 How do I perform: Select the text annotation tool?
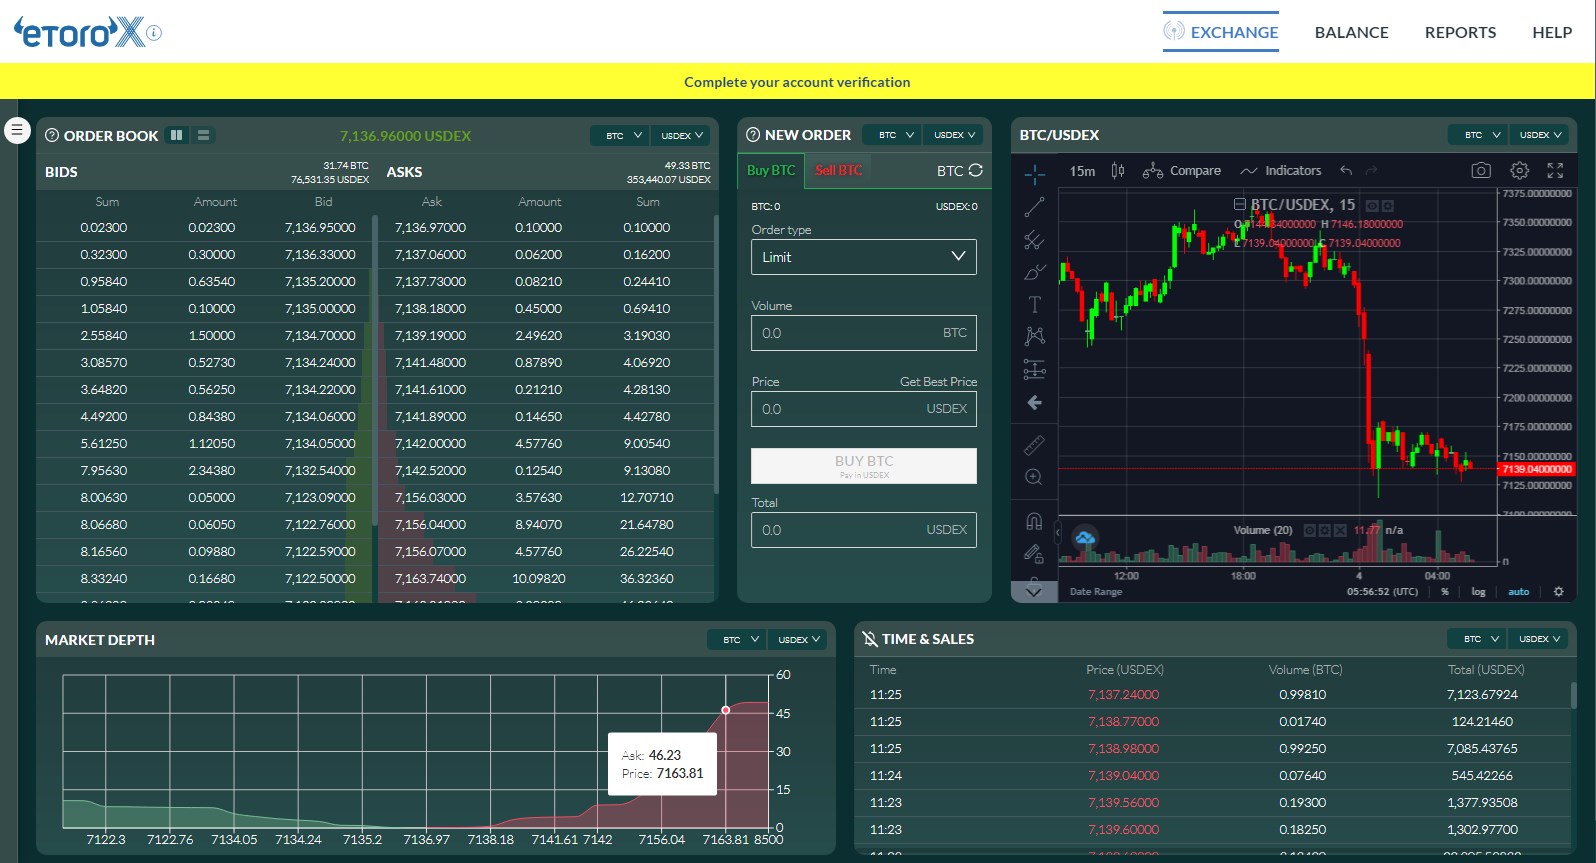1034,304
